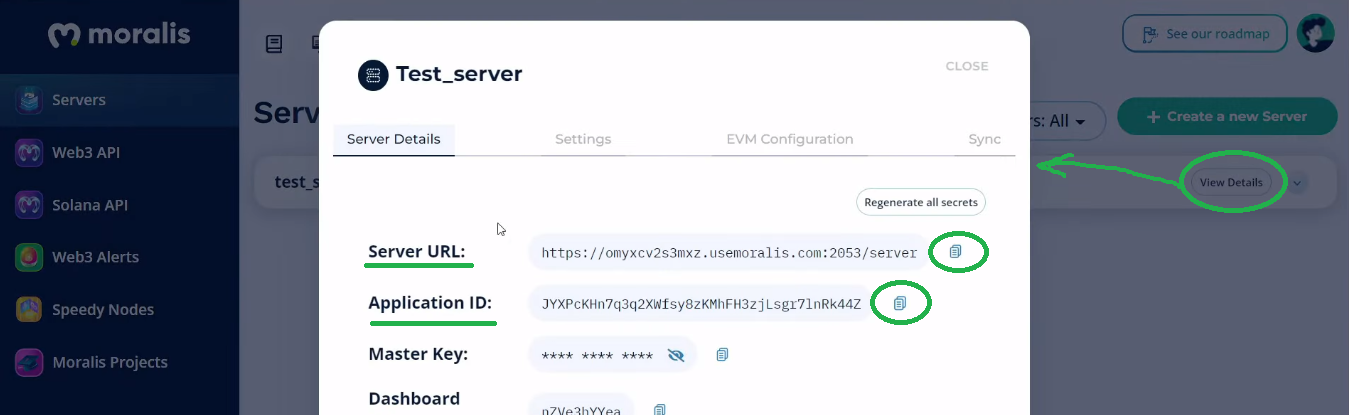Open Web3 API in the sidebar
The image size is (1349, 415).
coord(119,153)
